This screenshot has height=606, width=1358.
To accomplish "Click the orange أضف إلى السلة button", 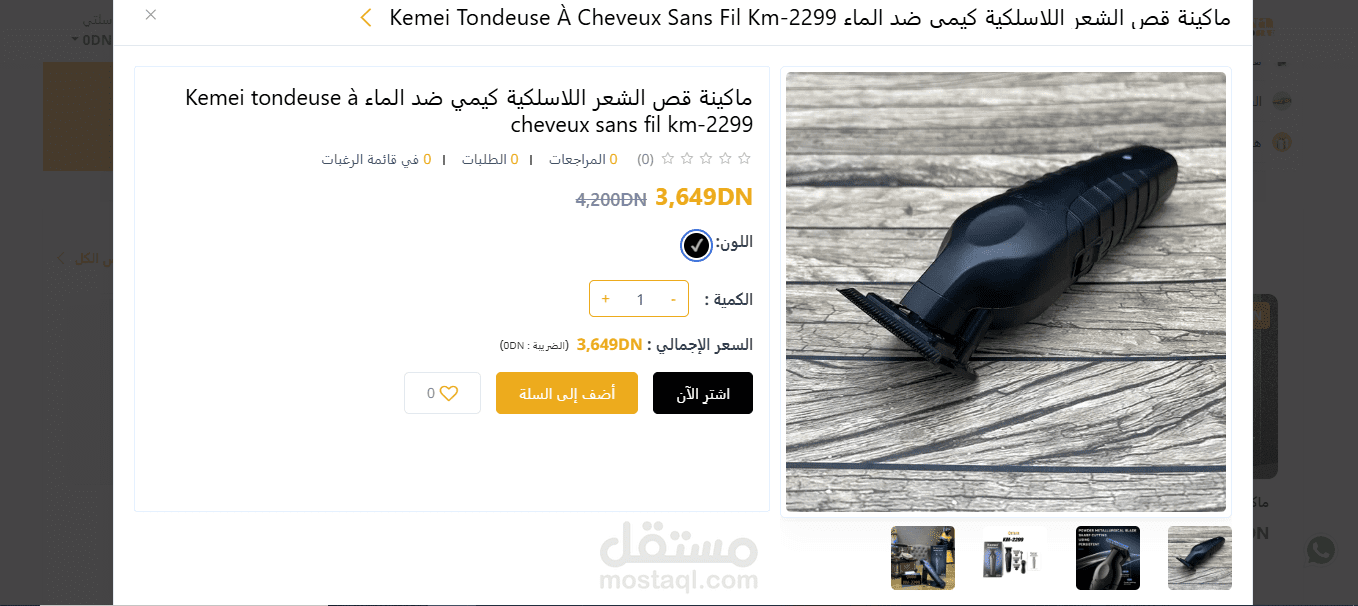I will coord(567,393).
